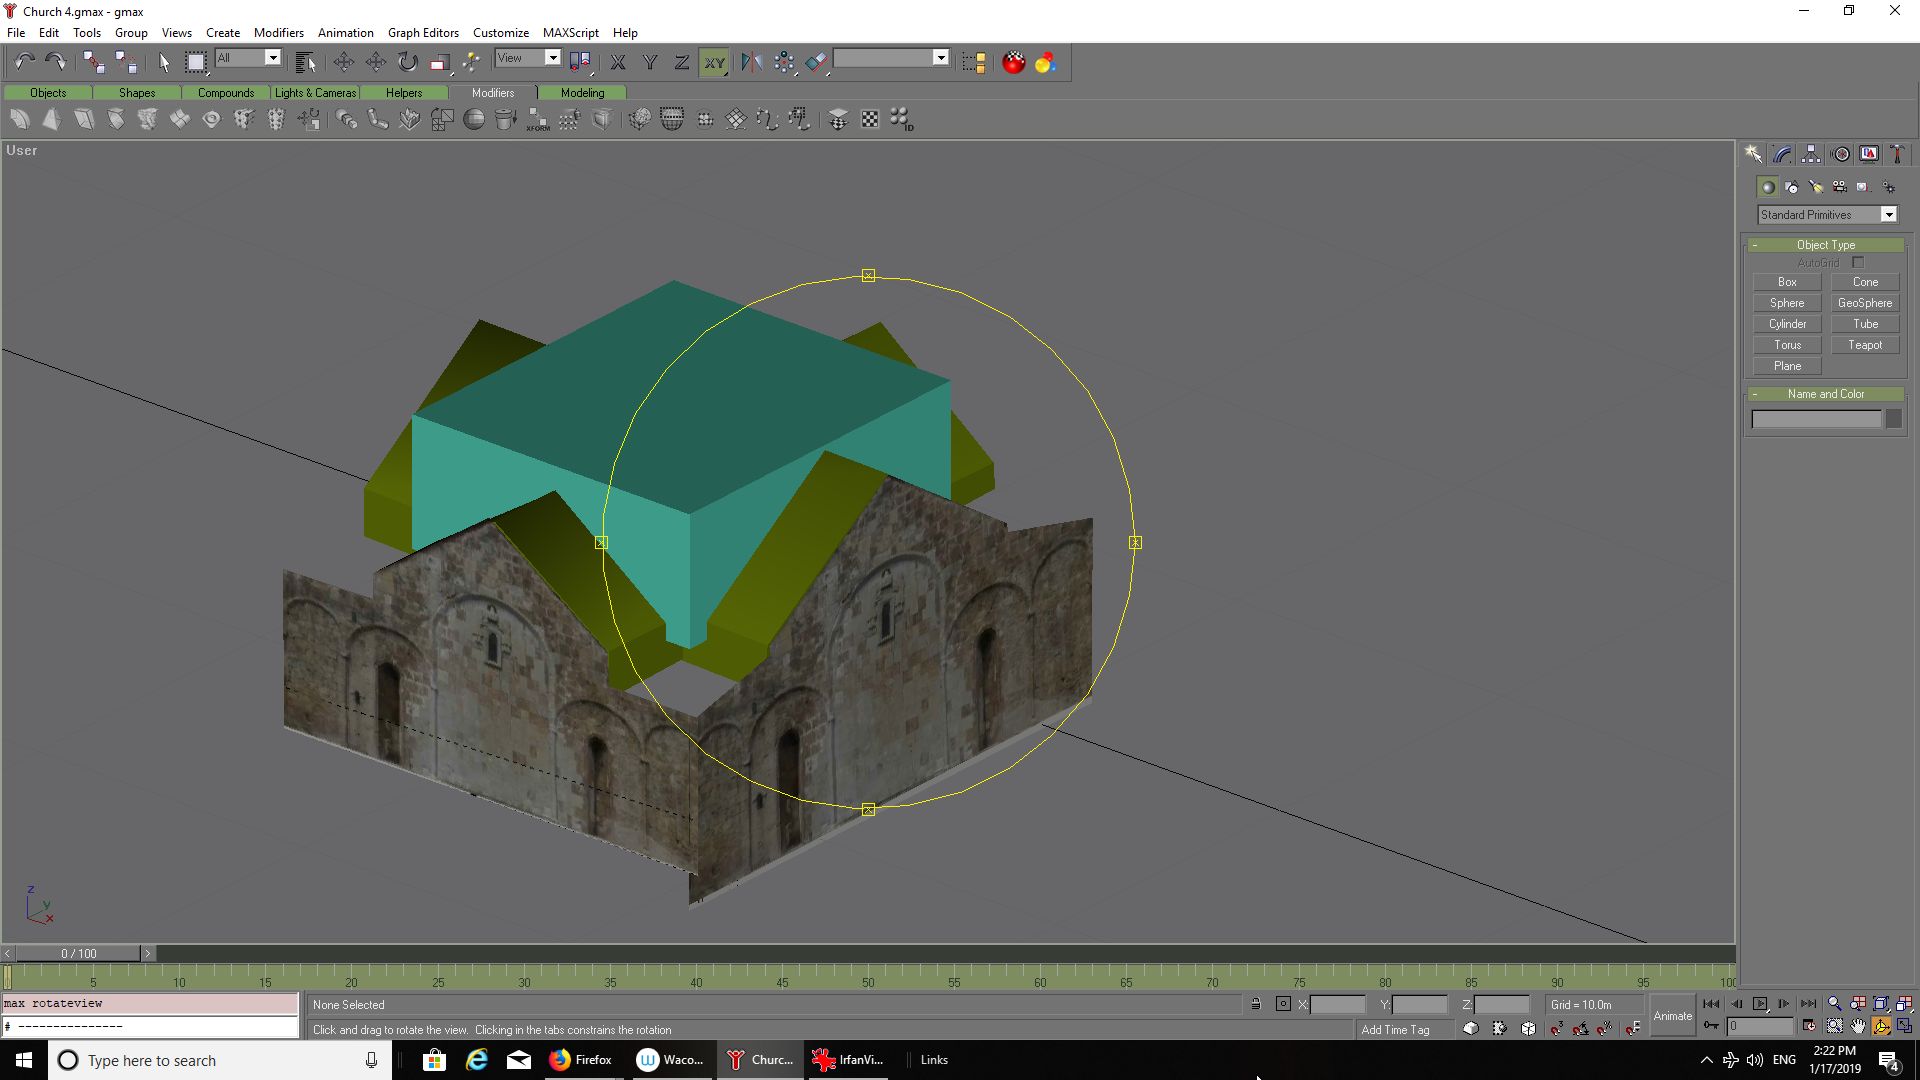Image resolution: width=1920 pixels, height=1080 pixels.
Task: Select the Rotate tool in toolbar
Action: tap(407, 62)
